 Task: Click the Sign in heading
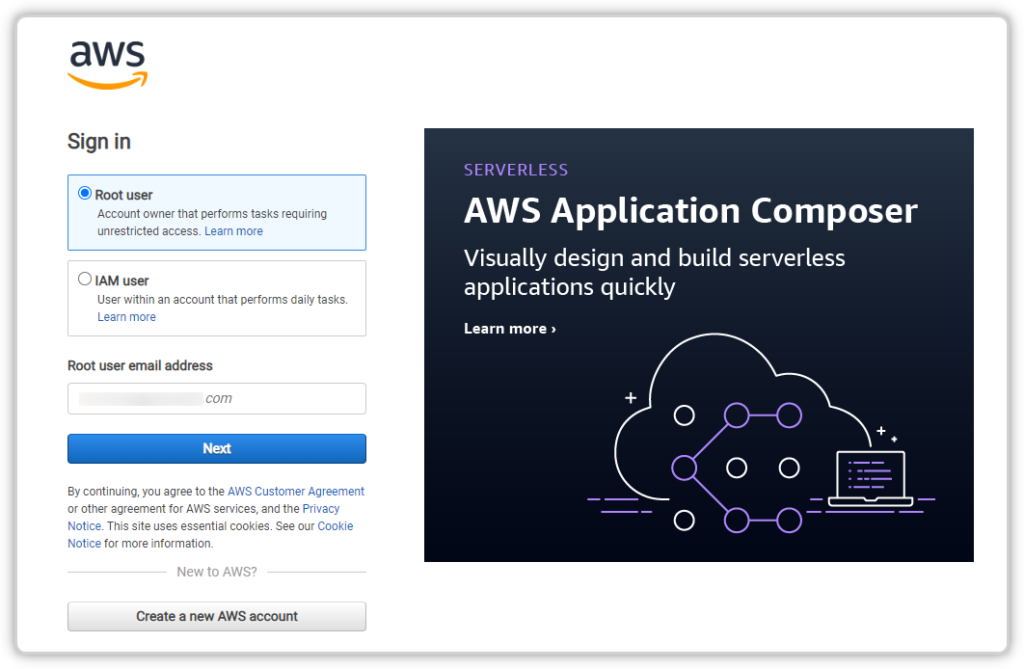(x=99, y=142)
